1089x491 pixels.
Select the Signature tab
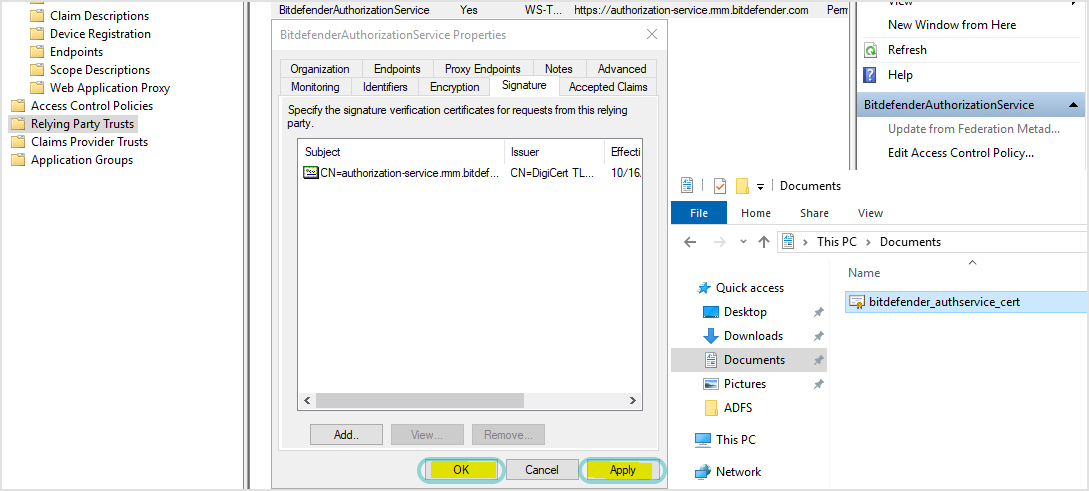tap(524, 85)
